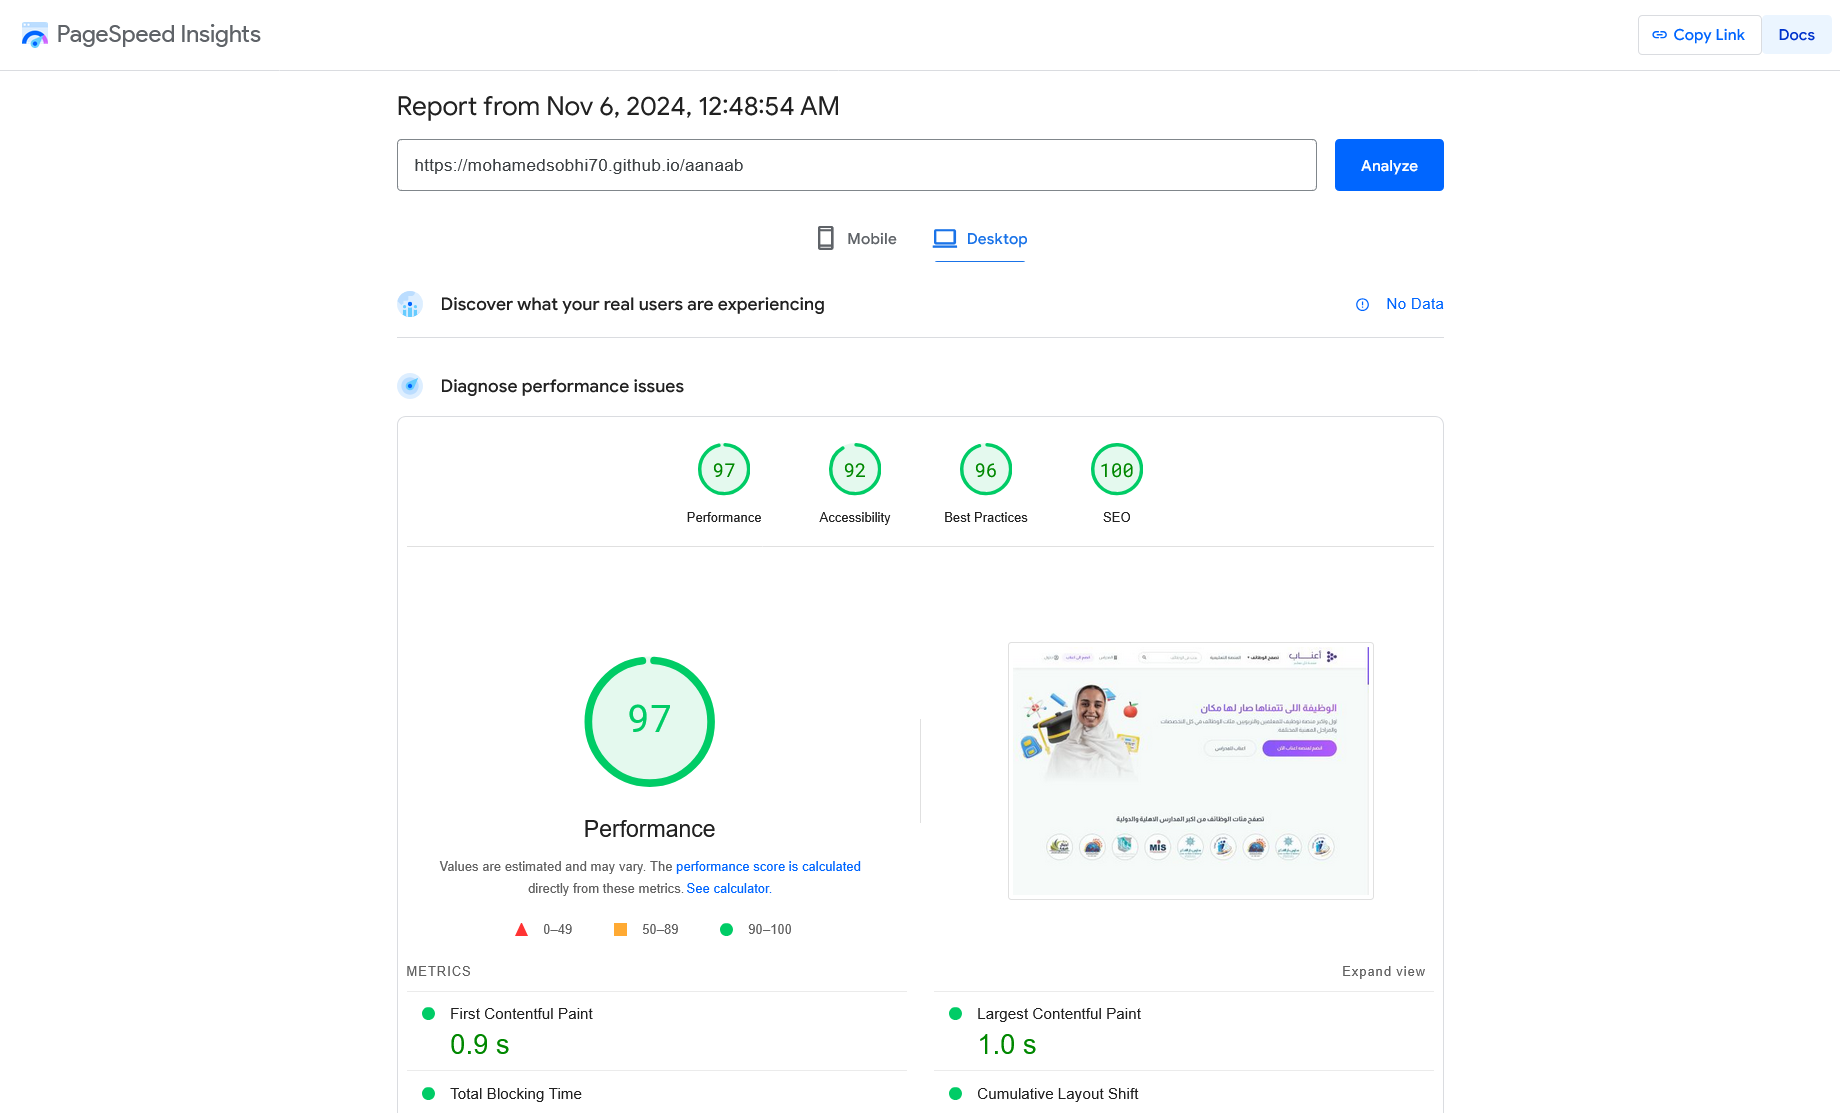
Task: Select the Performance 97 score gauge
Action: [724, 469]
